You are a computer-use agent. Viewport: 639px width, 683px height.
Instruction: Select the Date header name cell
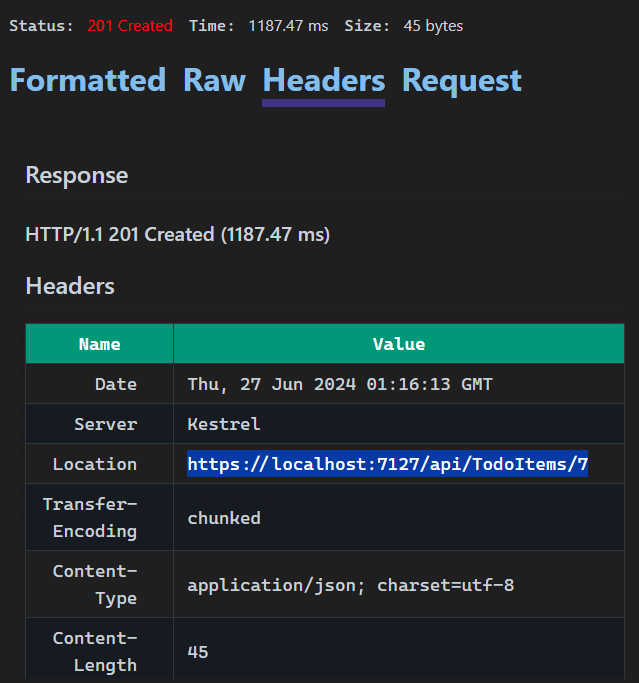tap(115, 384)
